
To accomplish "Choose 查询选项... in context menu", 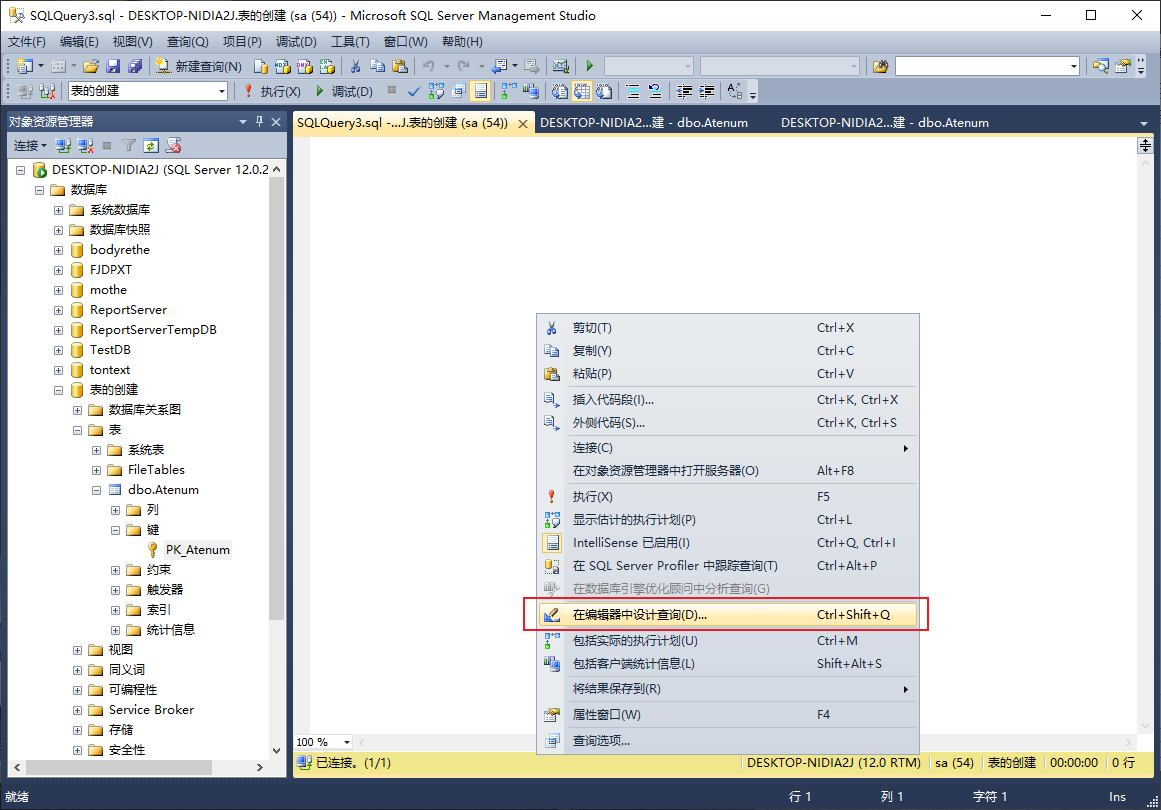I will 729,740.
